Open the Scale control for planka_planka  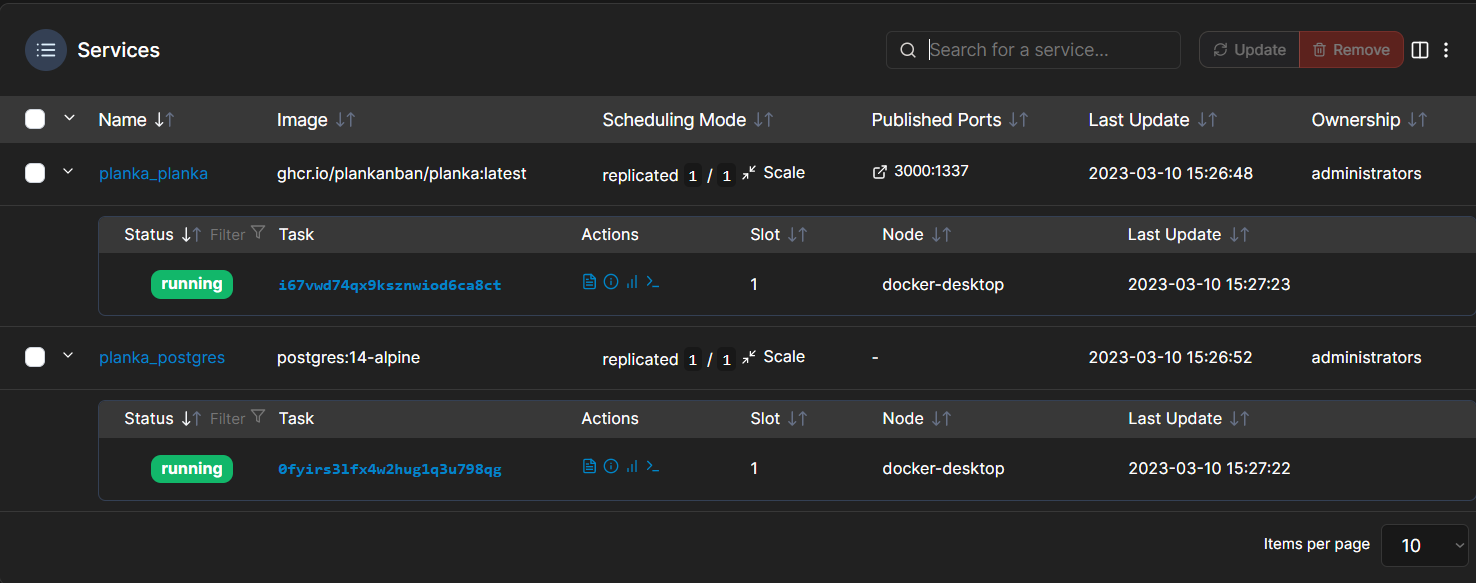(x=776, y=172)
